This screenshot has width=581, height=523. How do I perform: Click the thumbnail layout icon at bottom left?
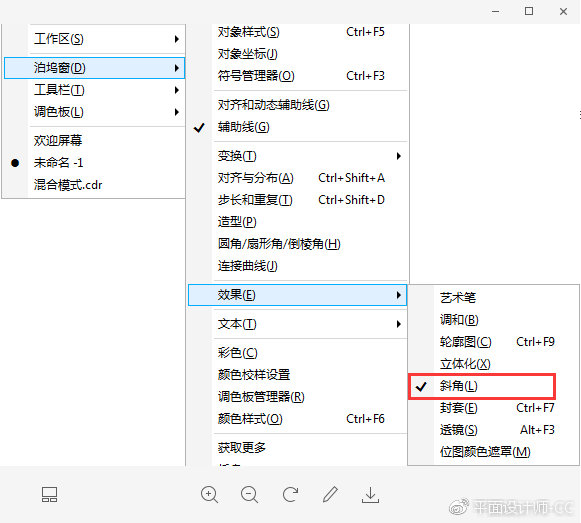(x=49, y=494)
